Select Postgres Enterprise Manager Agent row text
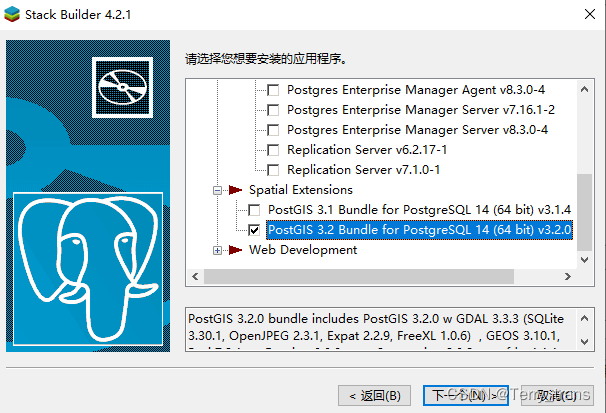The image size is (606, 413). click(x=416, y=90)
